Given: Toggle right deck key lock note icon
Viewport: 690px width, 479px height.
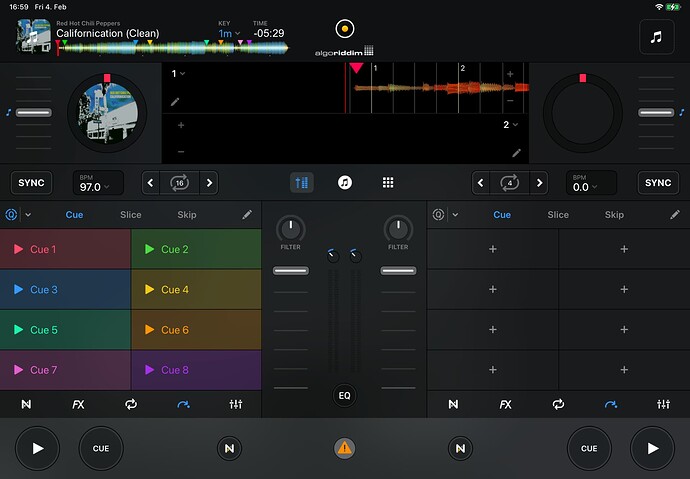Looking at the screenshot, I should pos(682,113).
